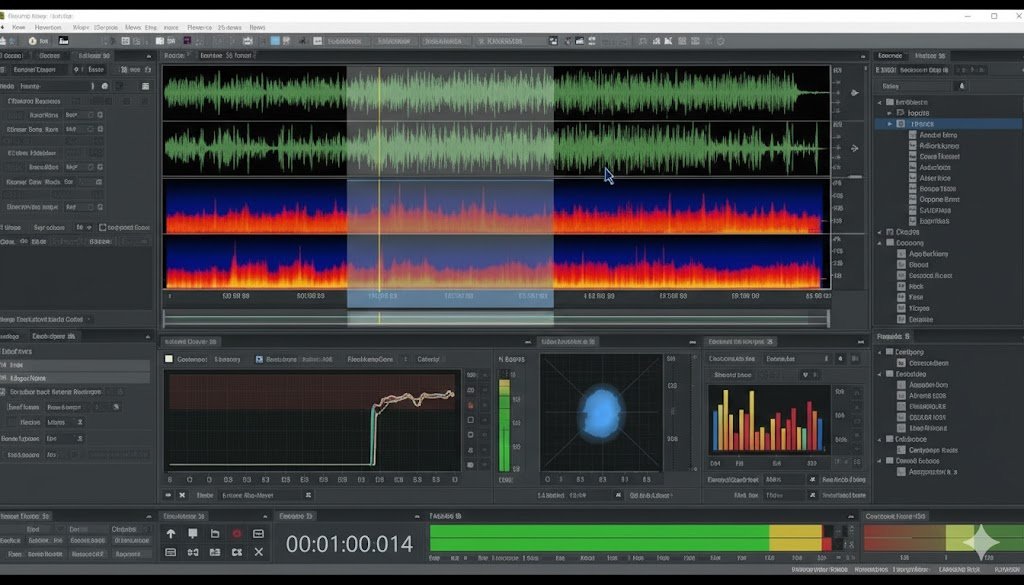Image resolution: width=1024 pixels, height=585 pixels.
Task: Toggle the blue checkbox above the curve graph
Action: point(259,359)
